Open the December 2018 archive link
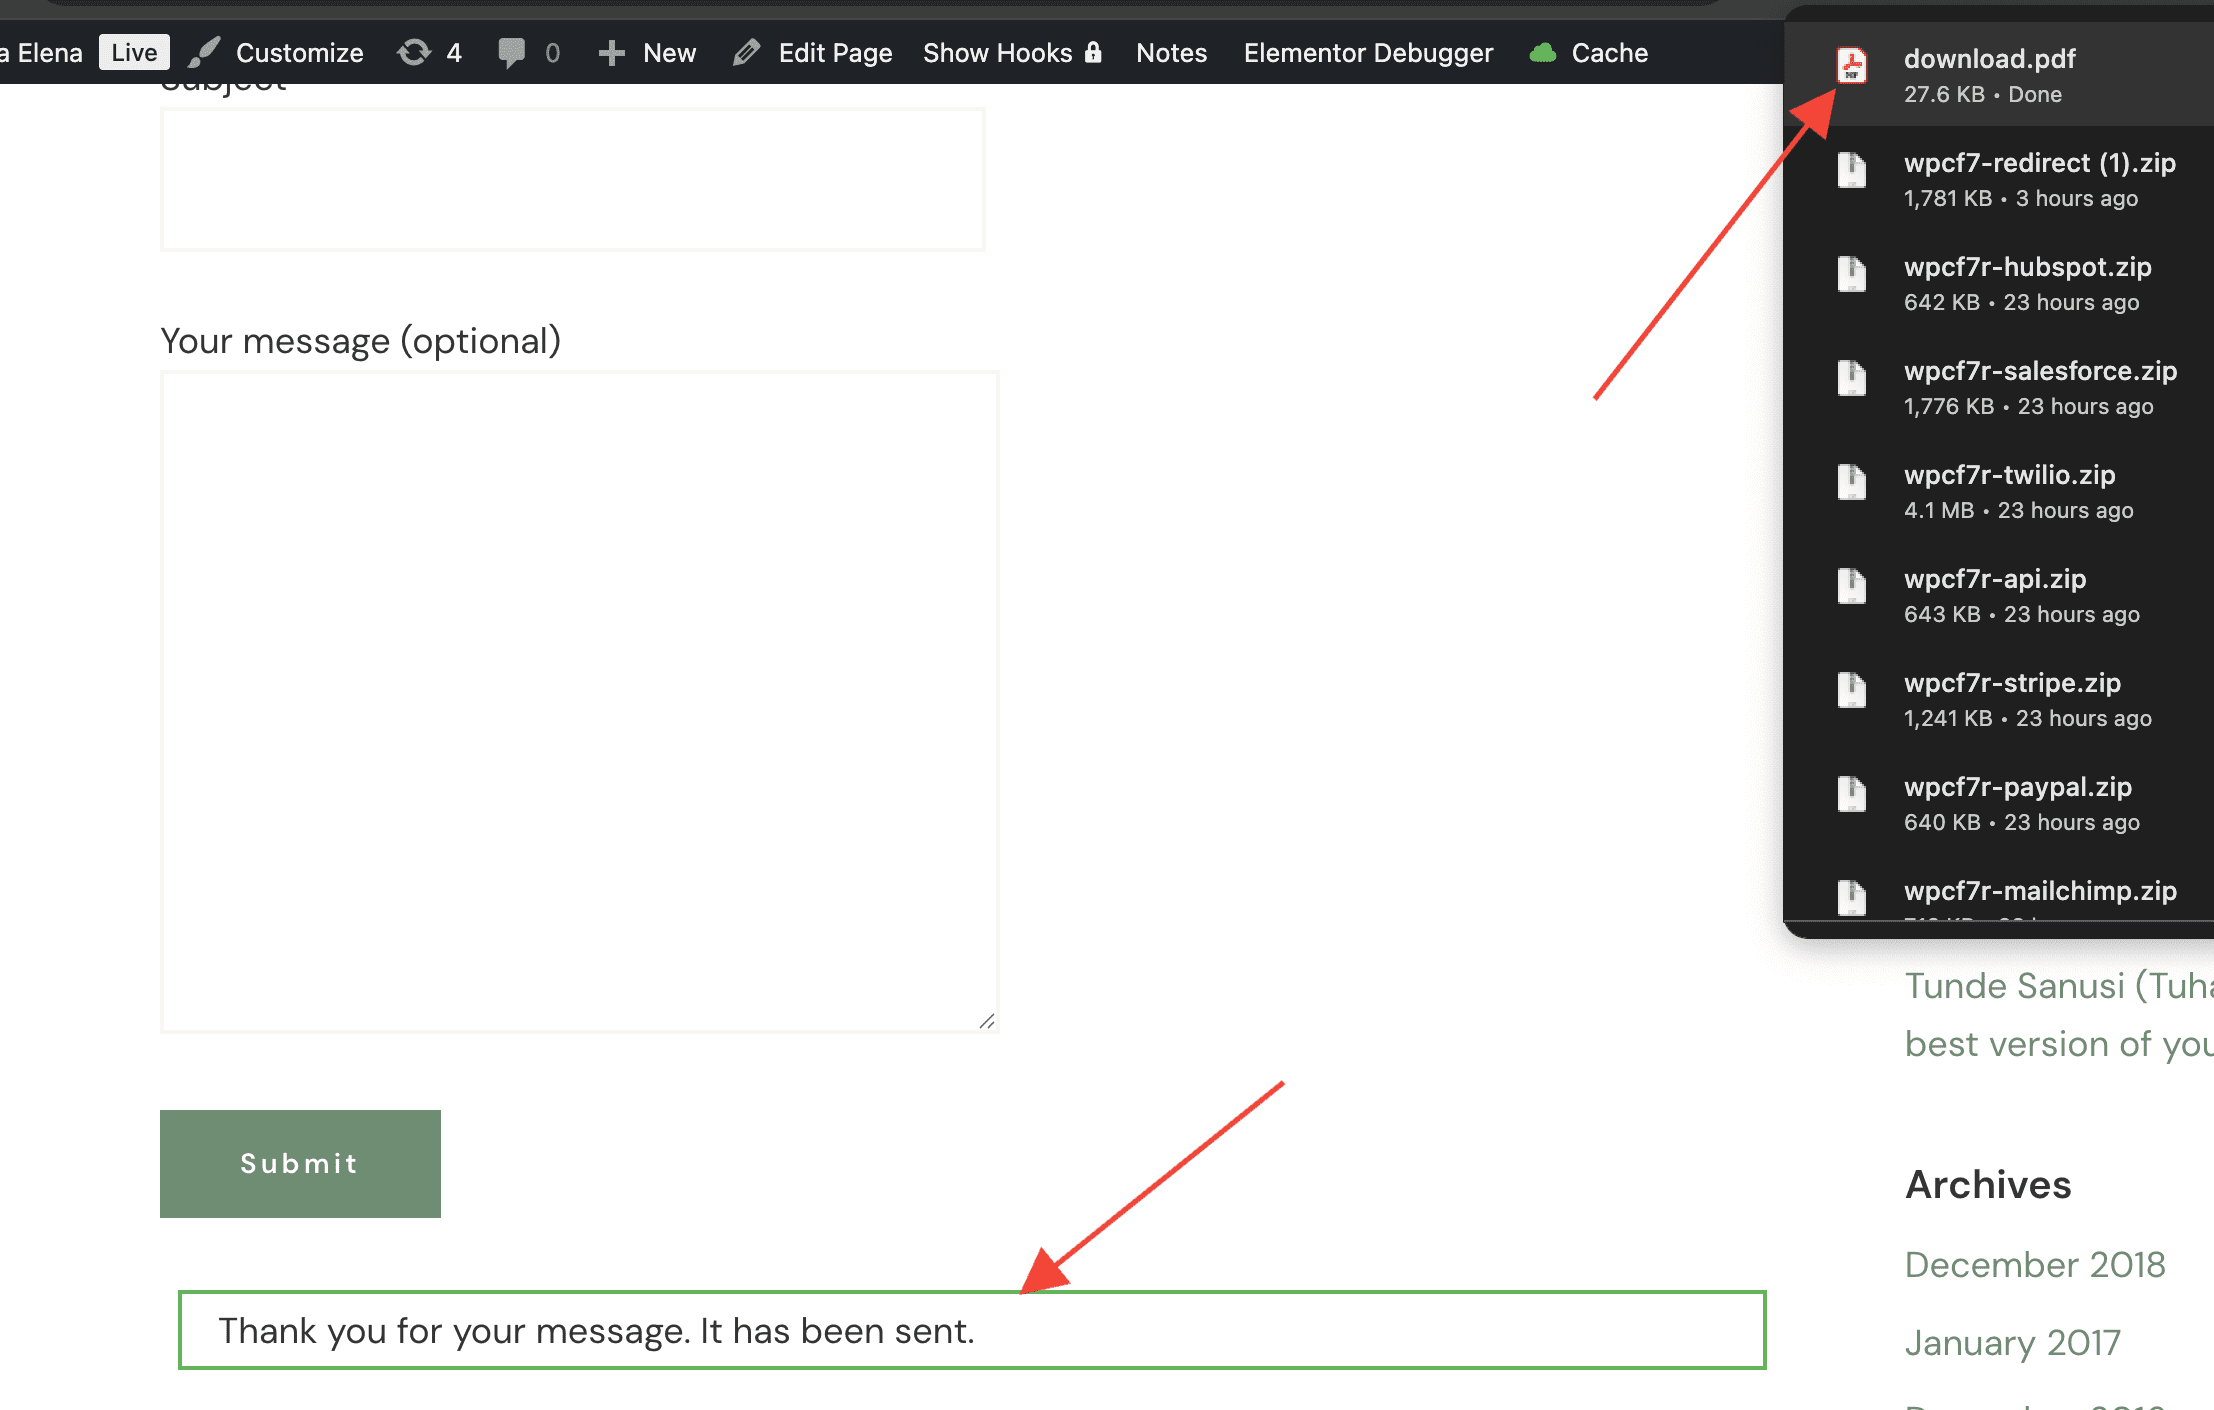2214x1410 pixels. pos(2034,1264)
